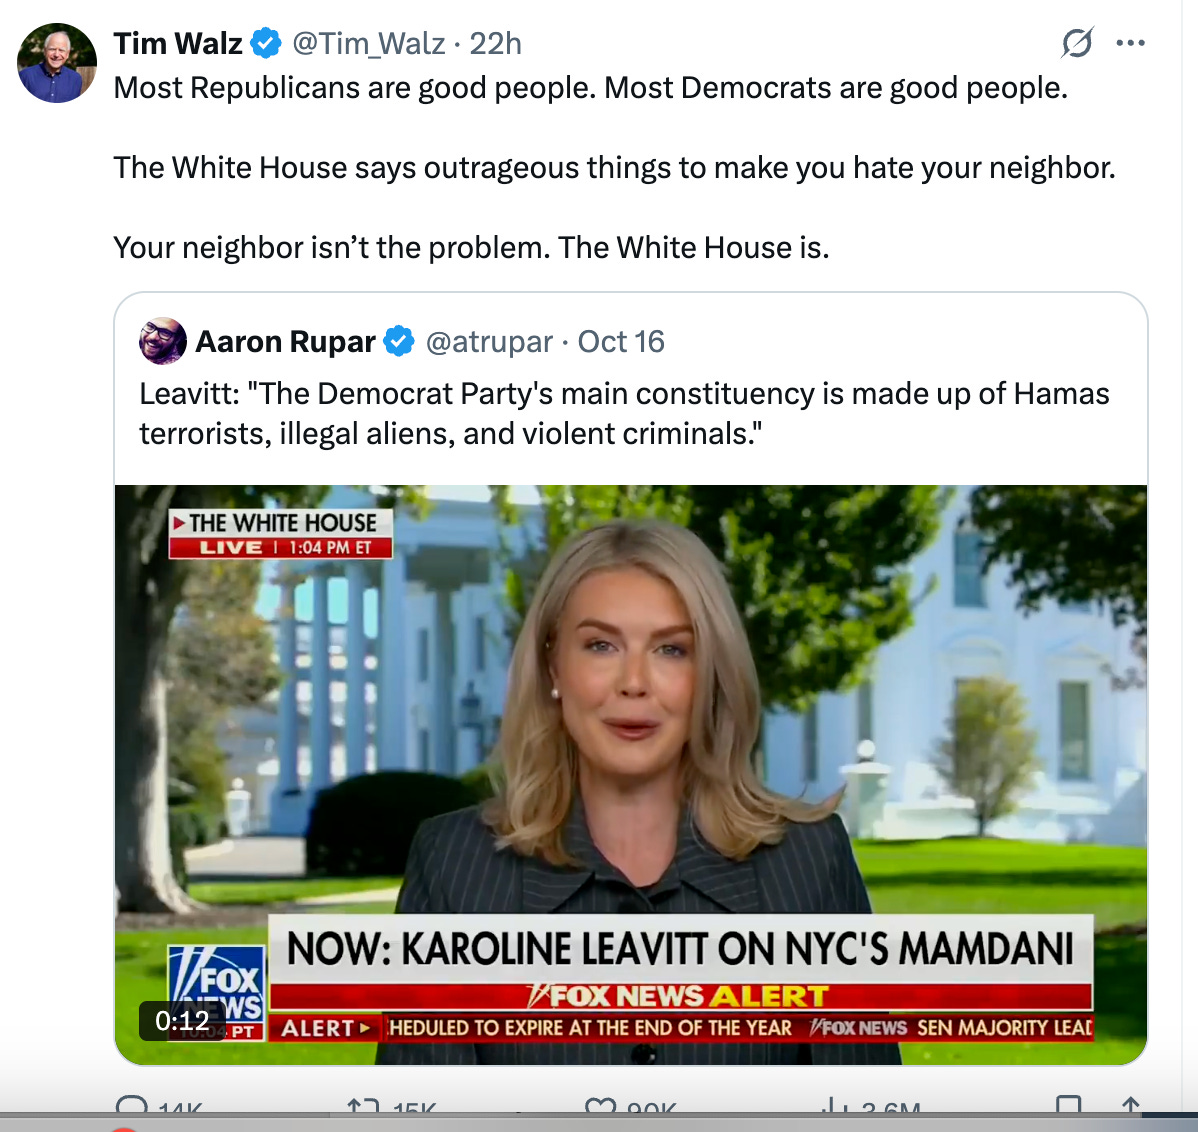
Task: Click the reply speech bubble icon
Action: [131, 1105]
